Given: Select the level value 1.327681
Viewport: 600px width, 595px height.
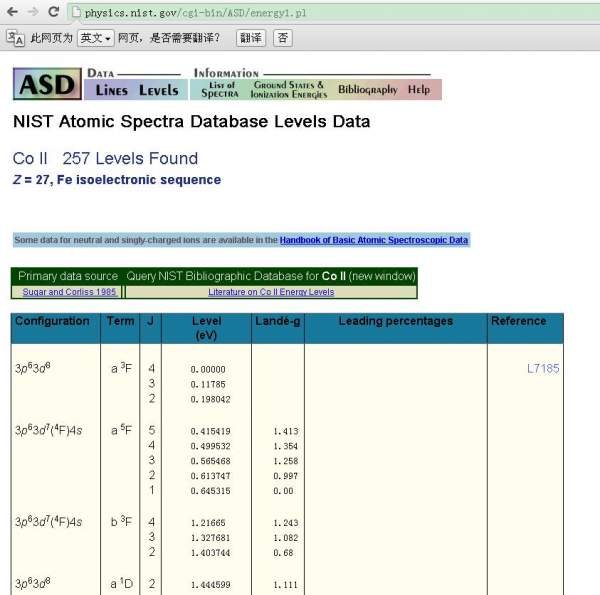Looking at the screenshot, I should tap(210, 538).
